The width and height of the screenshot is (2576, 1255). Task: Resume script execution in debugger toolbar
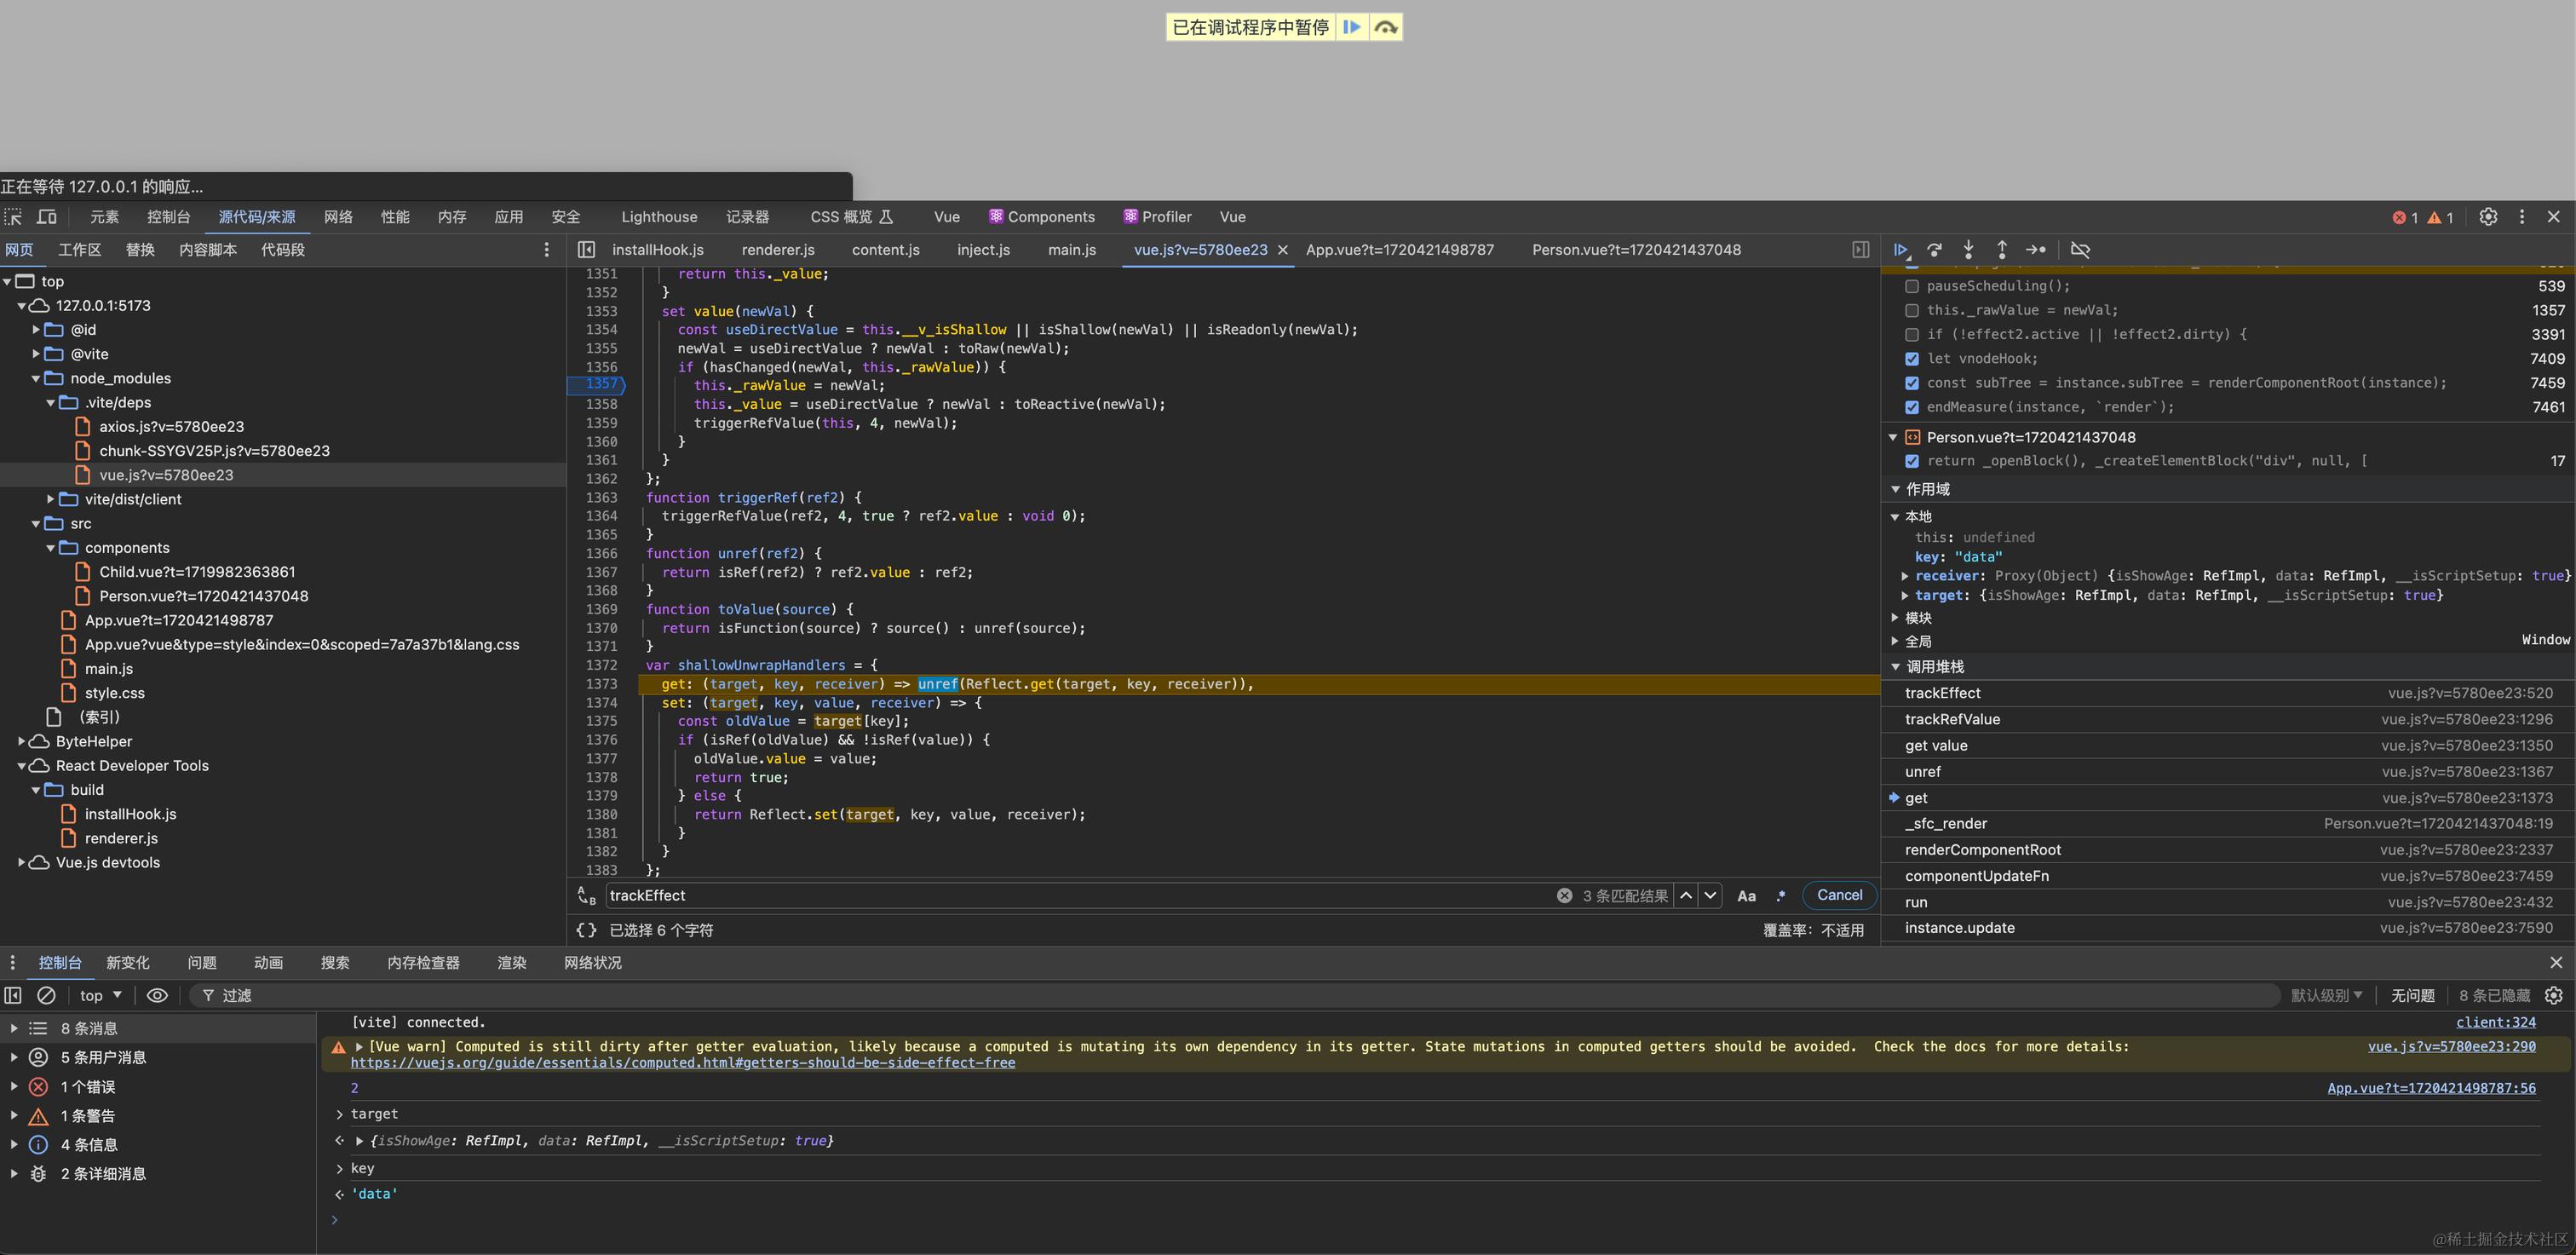[x=1901, y=250]
